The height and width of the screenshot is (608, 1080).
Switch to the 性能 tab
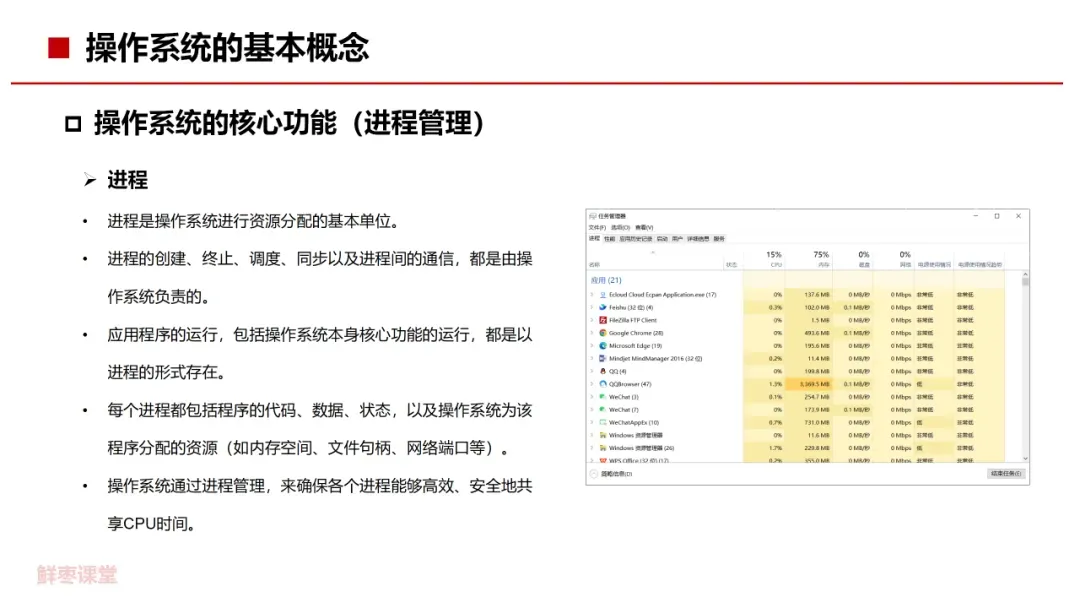(x=610, y=239)
